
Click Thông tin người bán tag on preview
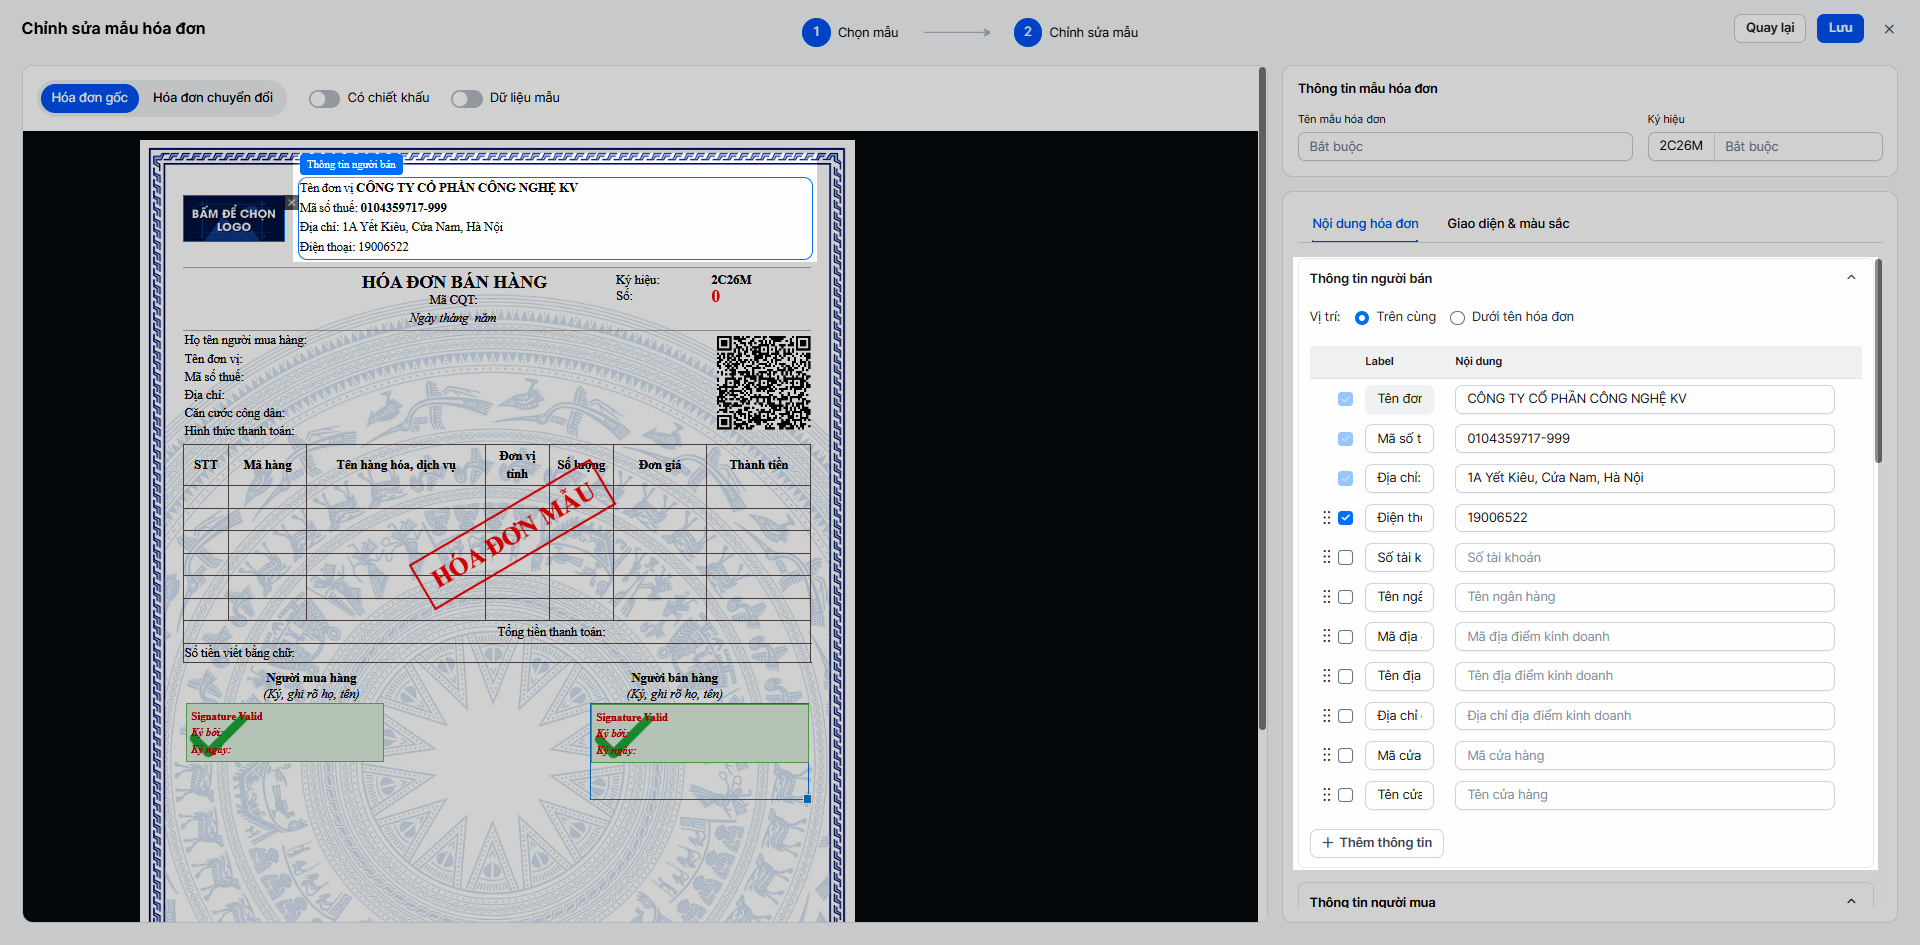click(x=351, y=164)
